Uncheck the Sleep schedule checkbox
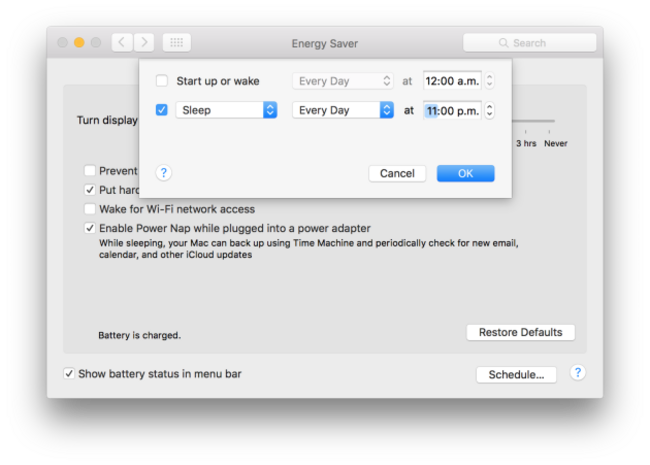This screenshot has width=650, height=465. tap(162, 110)
